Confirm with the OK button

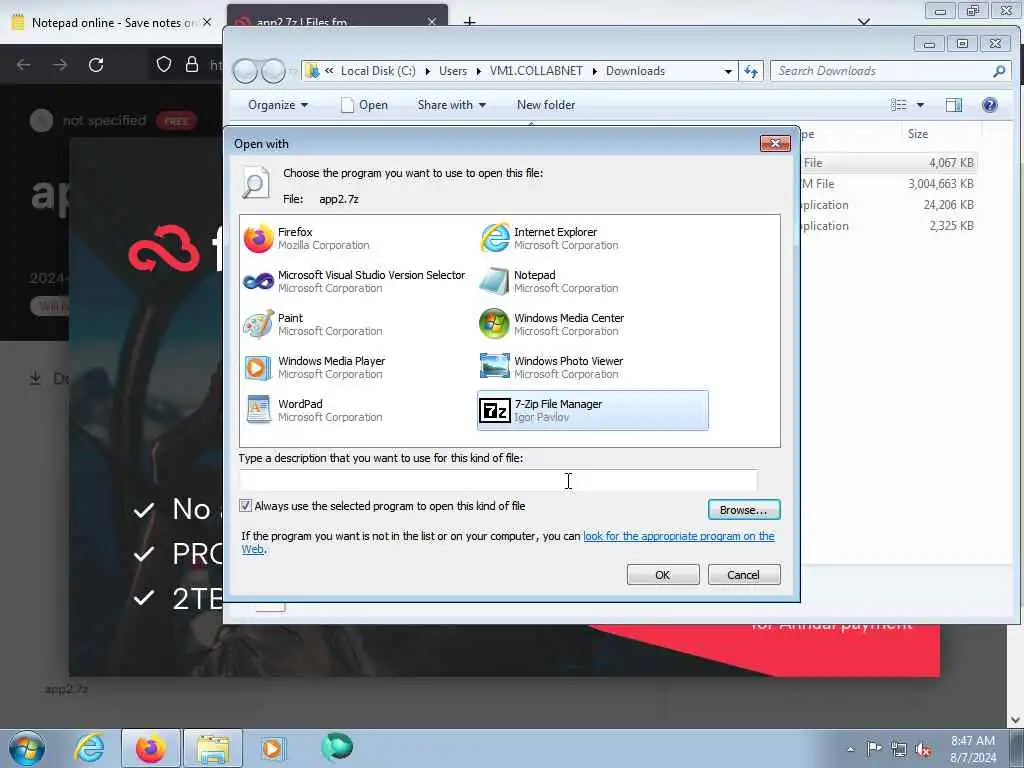click(x=663, y=575)
